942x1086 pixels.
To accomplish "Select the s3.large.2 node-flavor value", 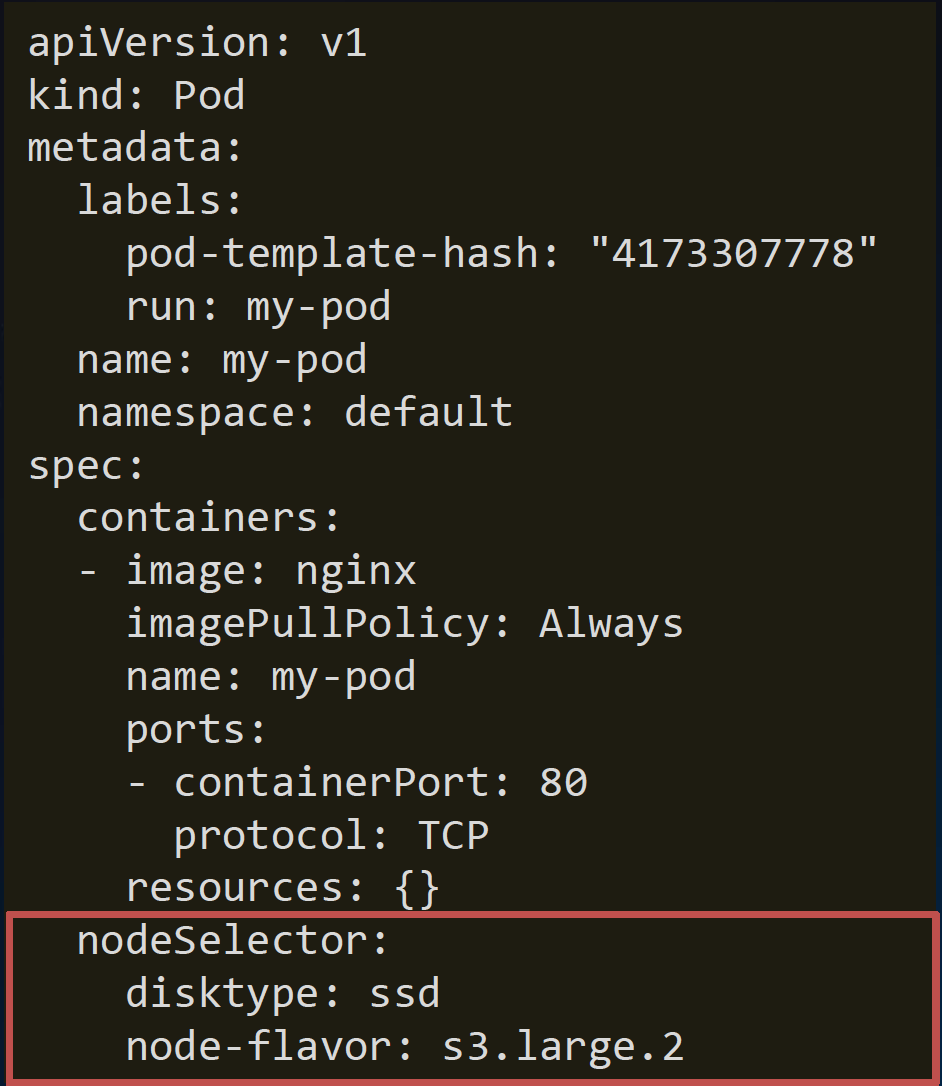I will click(x=563, y=1047).
